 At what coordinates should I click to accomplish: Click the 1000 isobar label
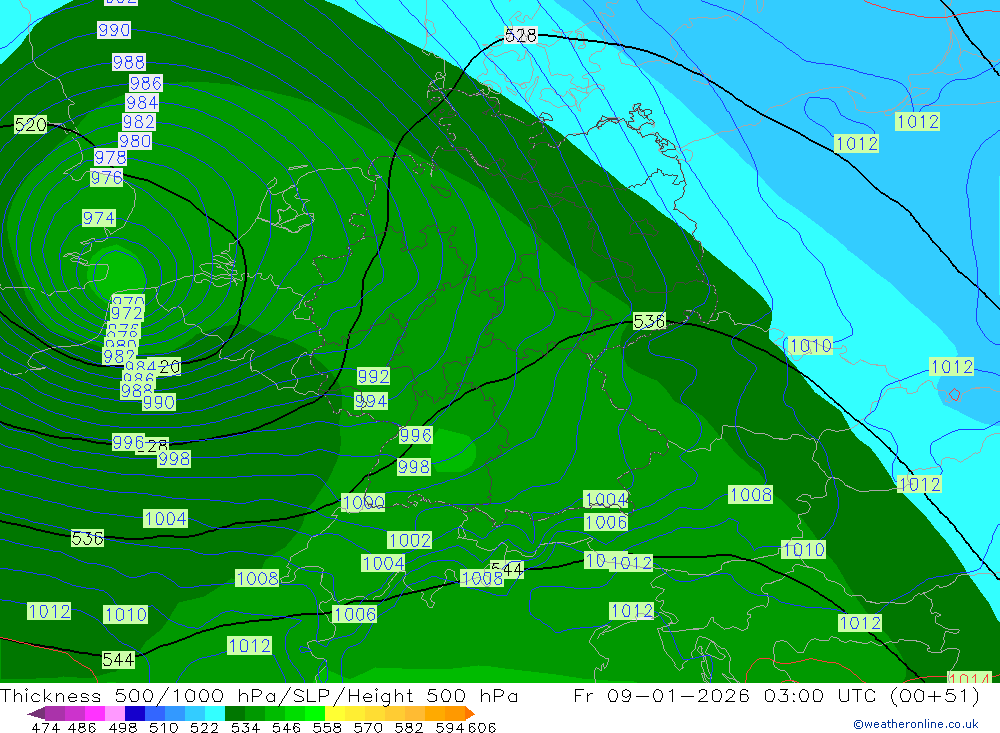pos(363,503)
